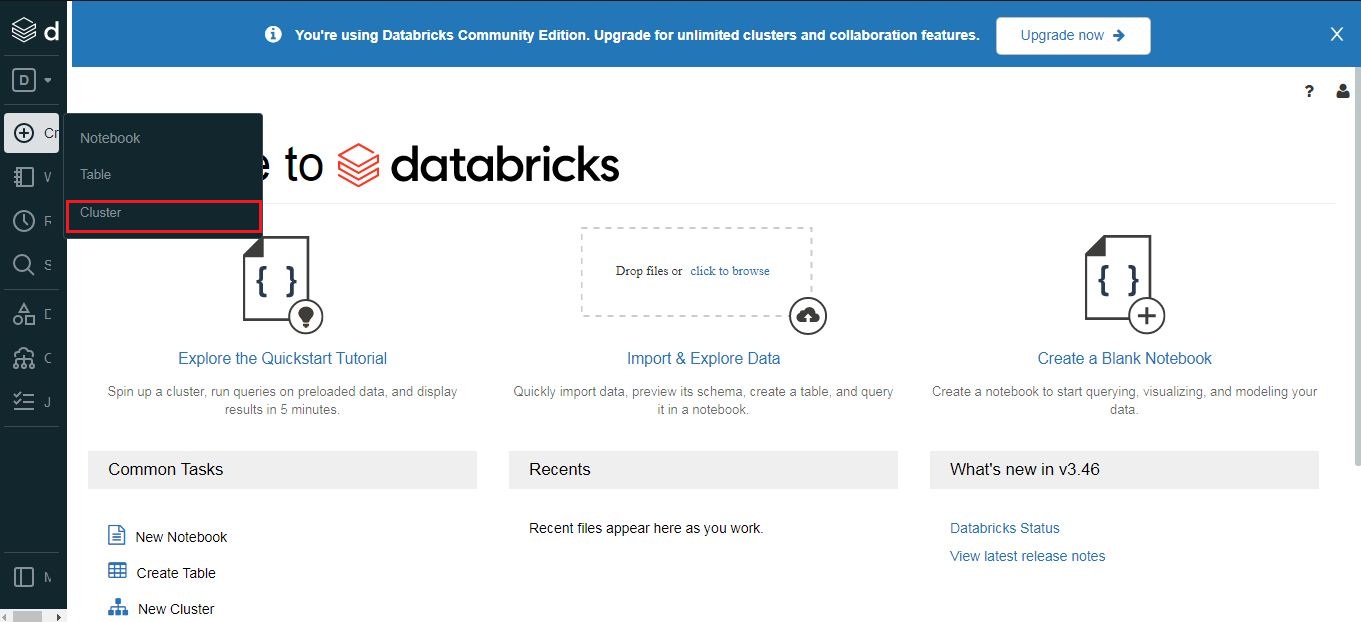Image resolution: width=1361 pixels, height=622 pixels.
Task: Click the Upgrade now button
Action: (x=1073, y=35)
